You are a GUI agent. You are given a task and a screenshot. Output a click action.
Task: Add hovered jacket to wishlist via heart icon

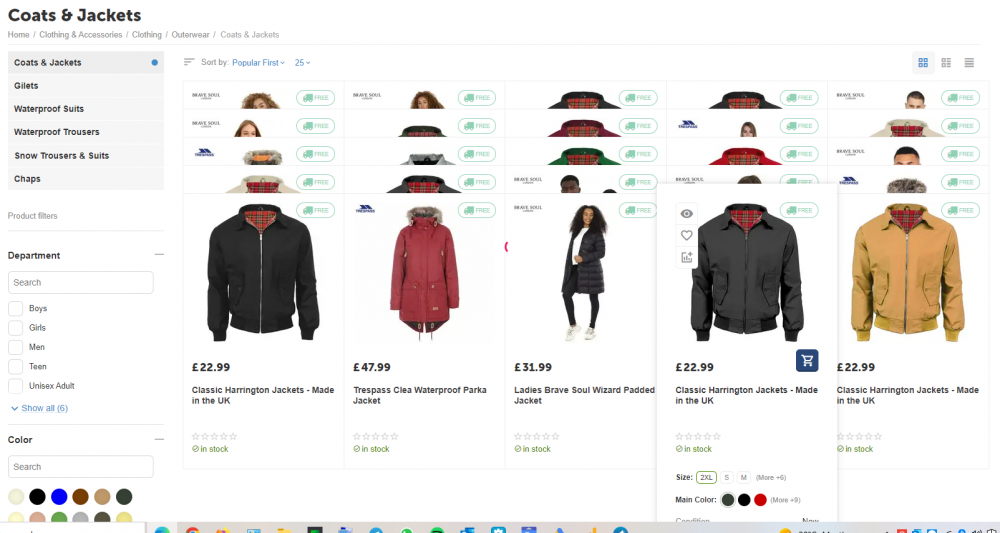(x=686, y=235)
